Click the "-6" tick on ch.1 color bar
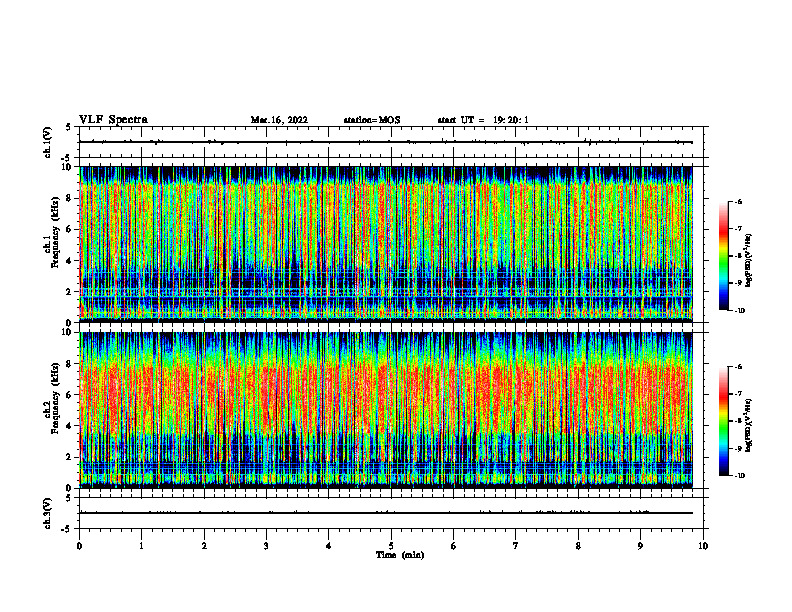This screenshot has width=792, height=612. tap(738, 201)
